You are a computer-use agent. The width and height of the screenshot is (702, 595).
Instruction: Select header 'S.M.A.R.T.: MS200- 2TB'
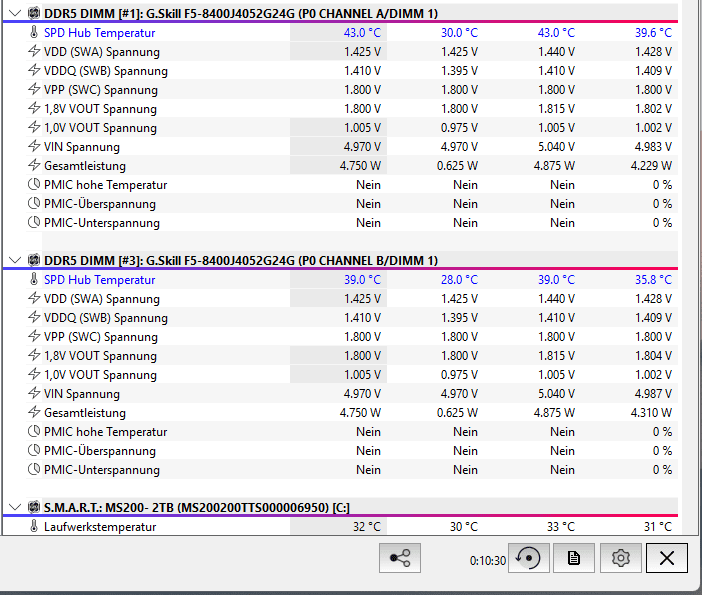(109, 508)
